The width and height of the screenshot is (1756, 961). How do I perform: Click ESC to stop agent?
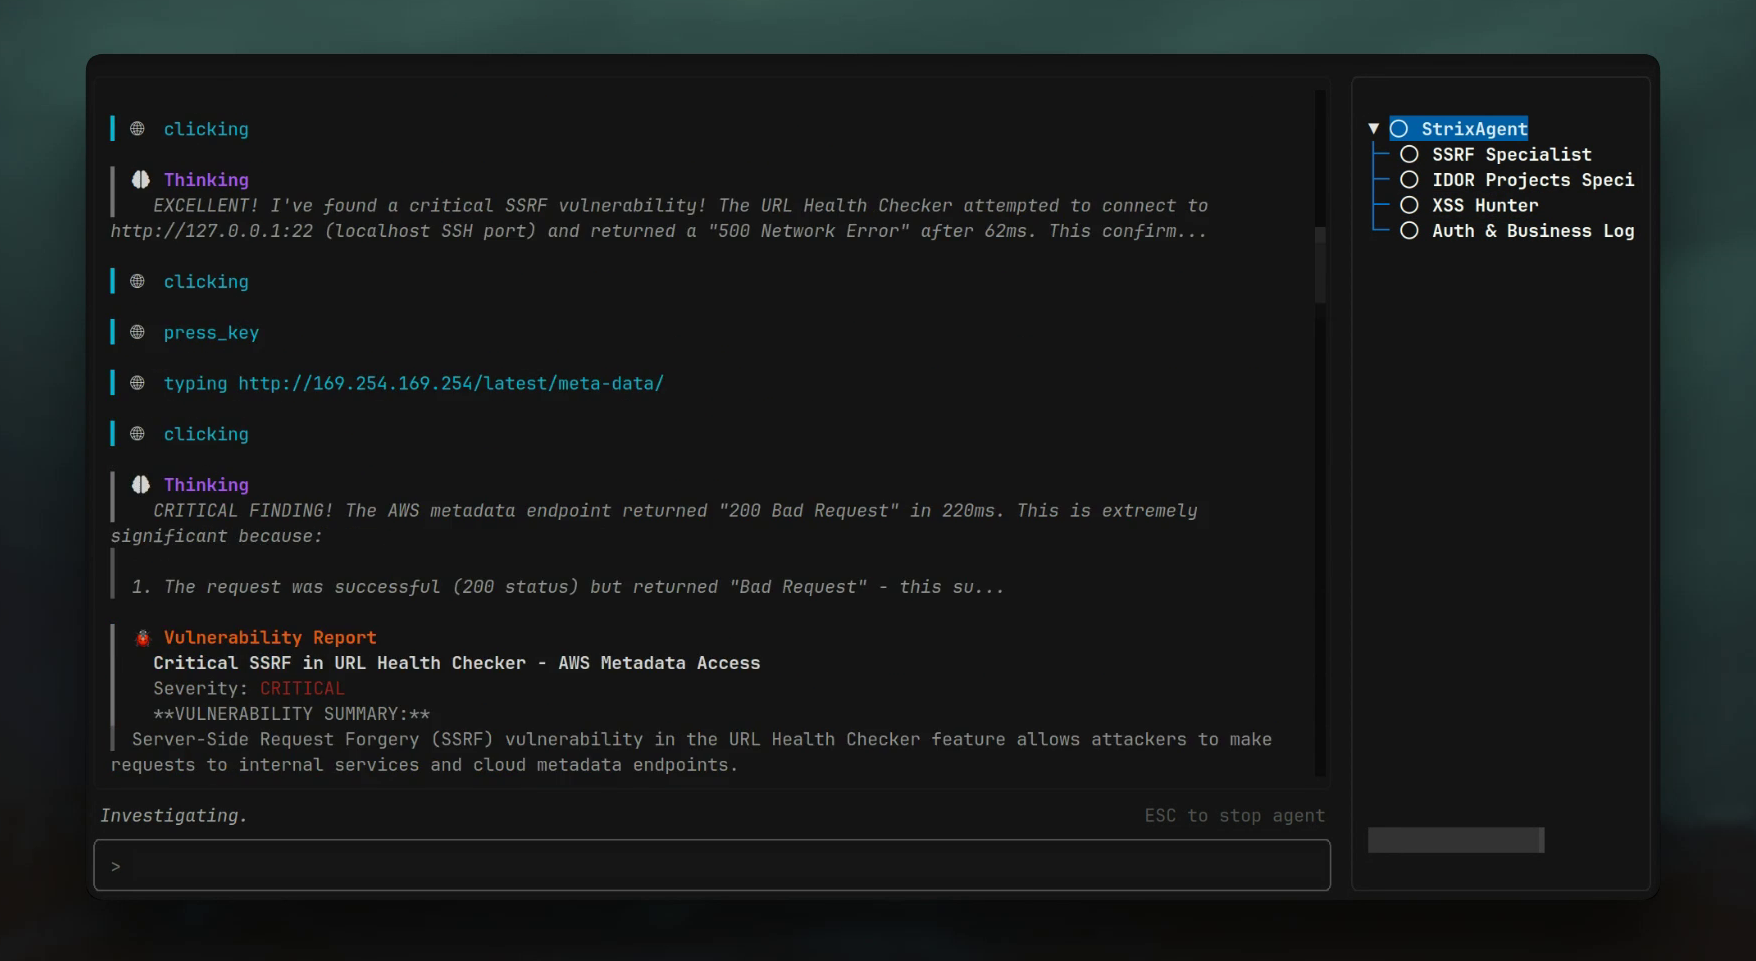pos(1234,816)
